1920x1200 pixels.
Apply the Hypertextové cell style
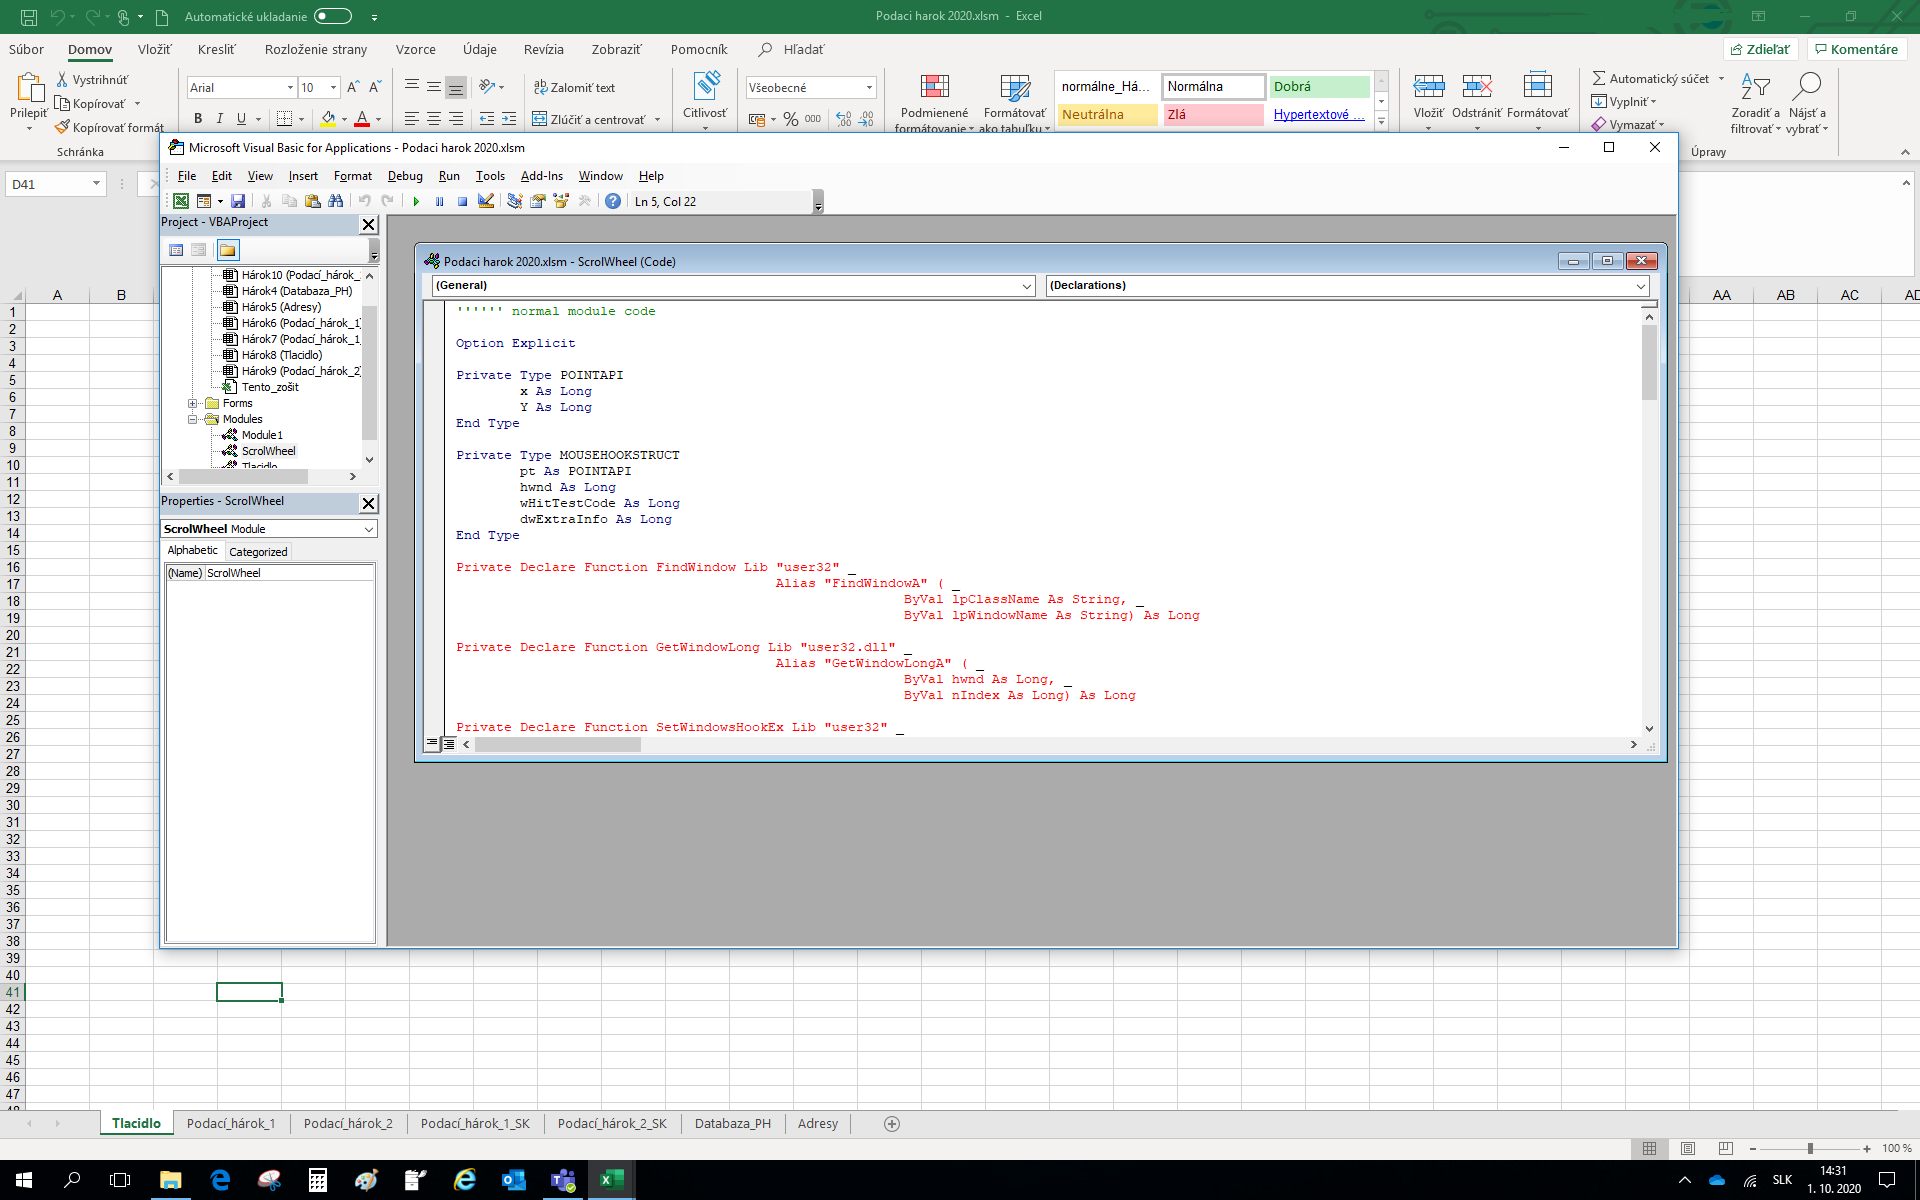(x=1318, y=114)
